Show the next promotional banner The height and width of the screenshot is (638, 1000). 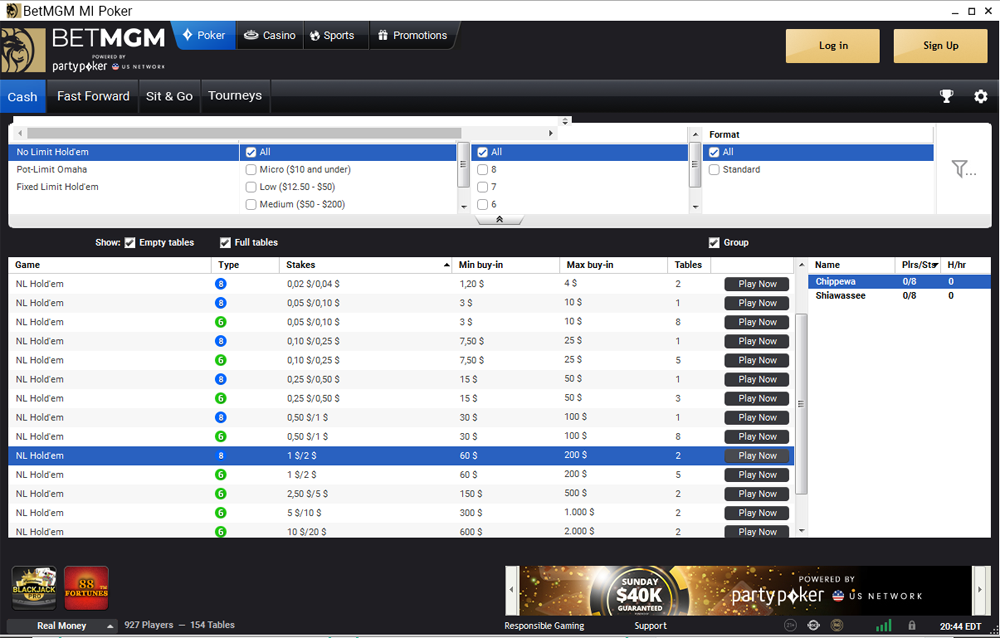tap(980, 590)
